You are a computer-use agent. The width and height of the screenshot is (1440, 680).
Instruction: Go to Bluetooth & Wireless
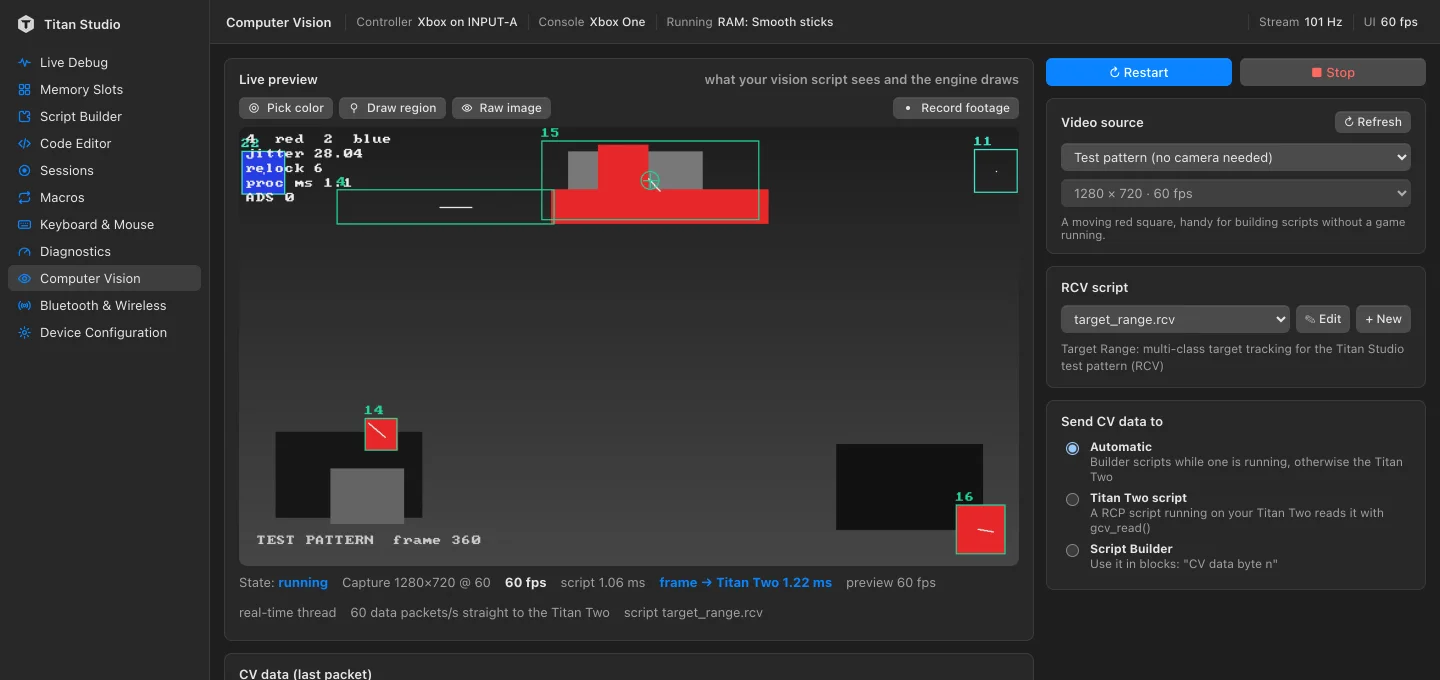(104, 305)
